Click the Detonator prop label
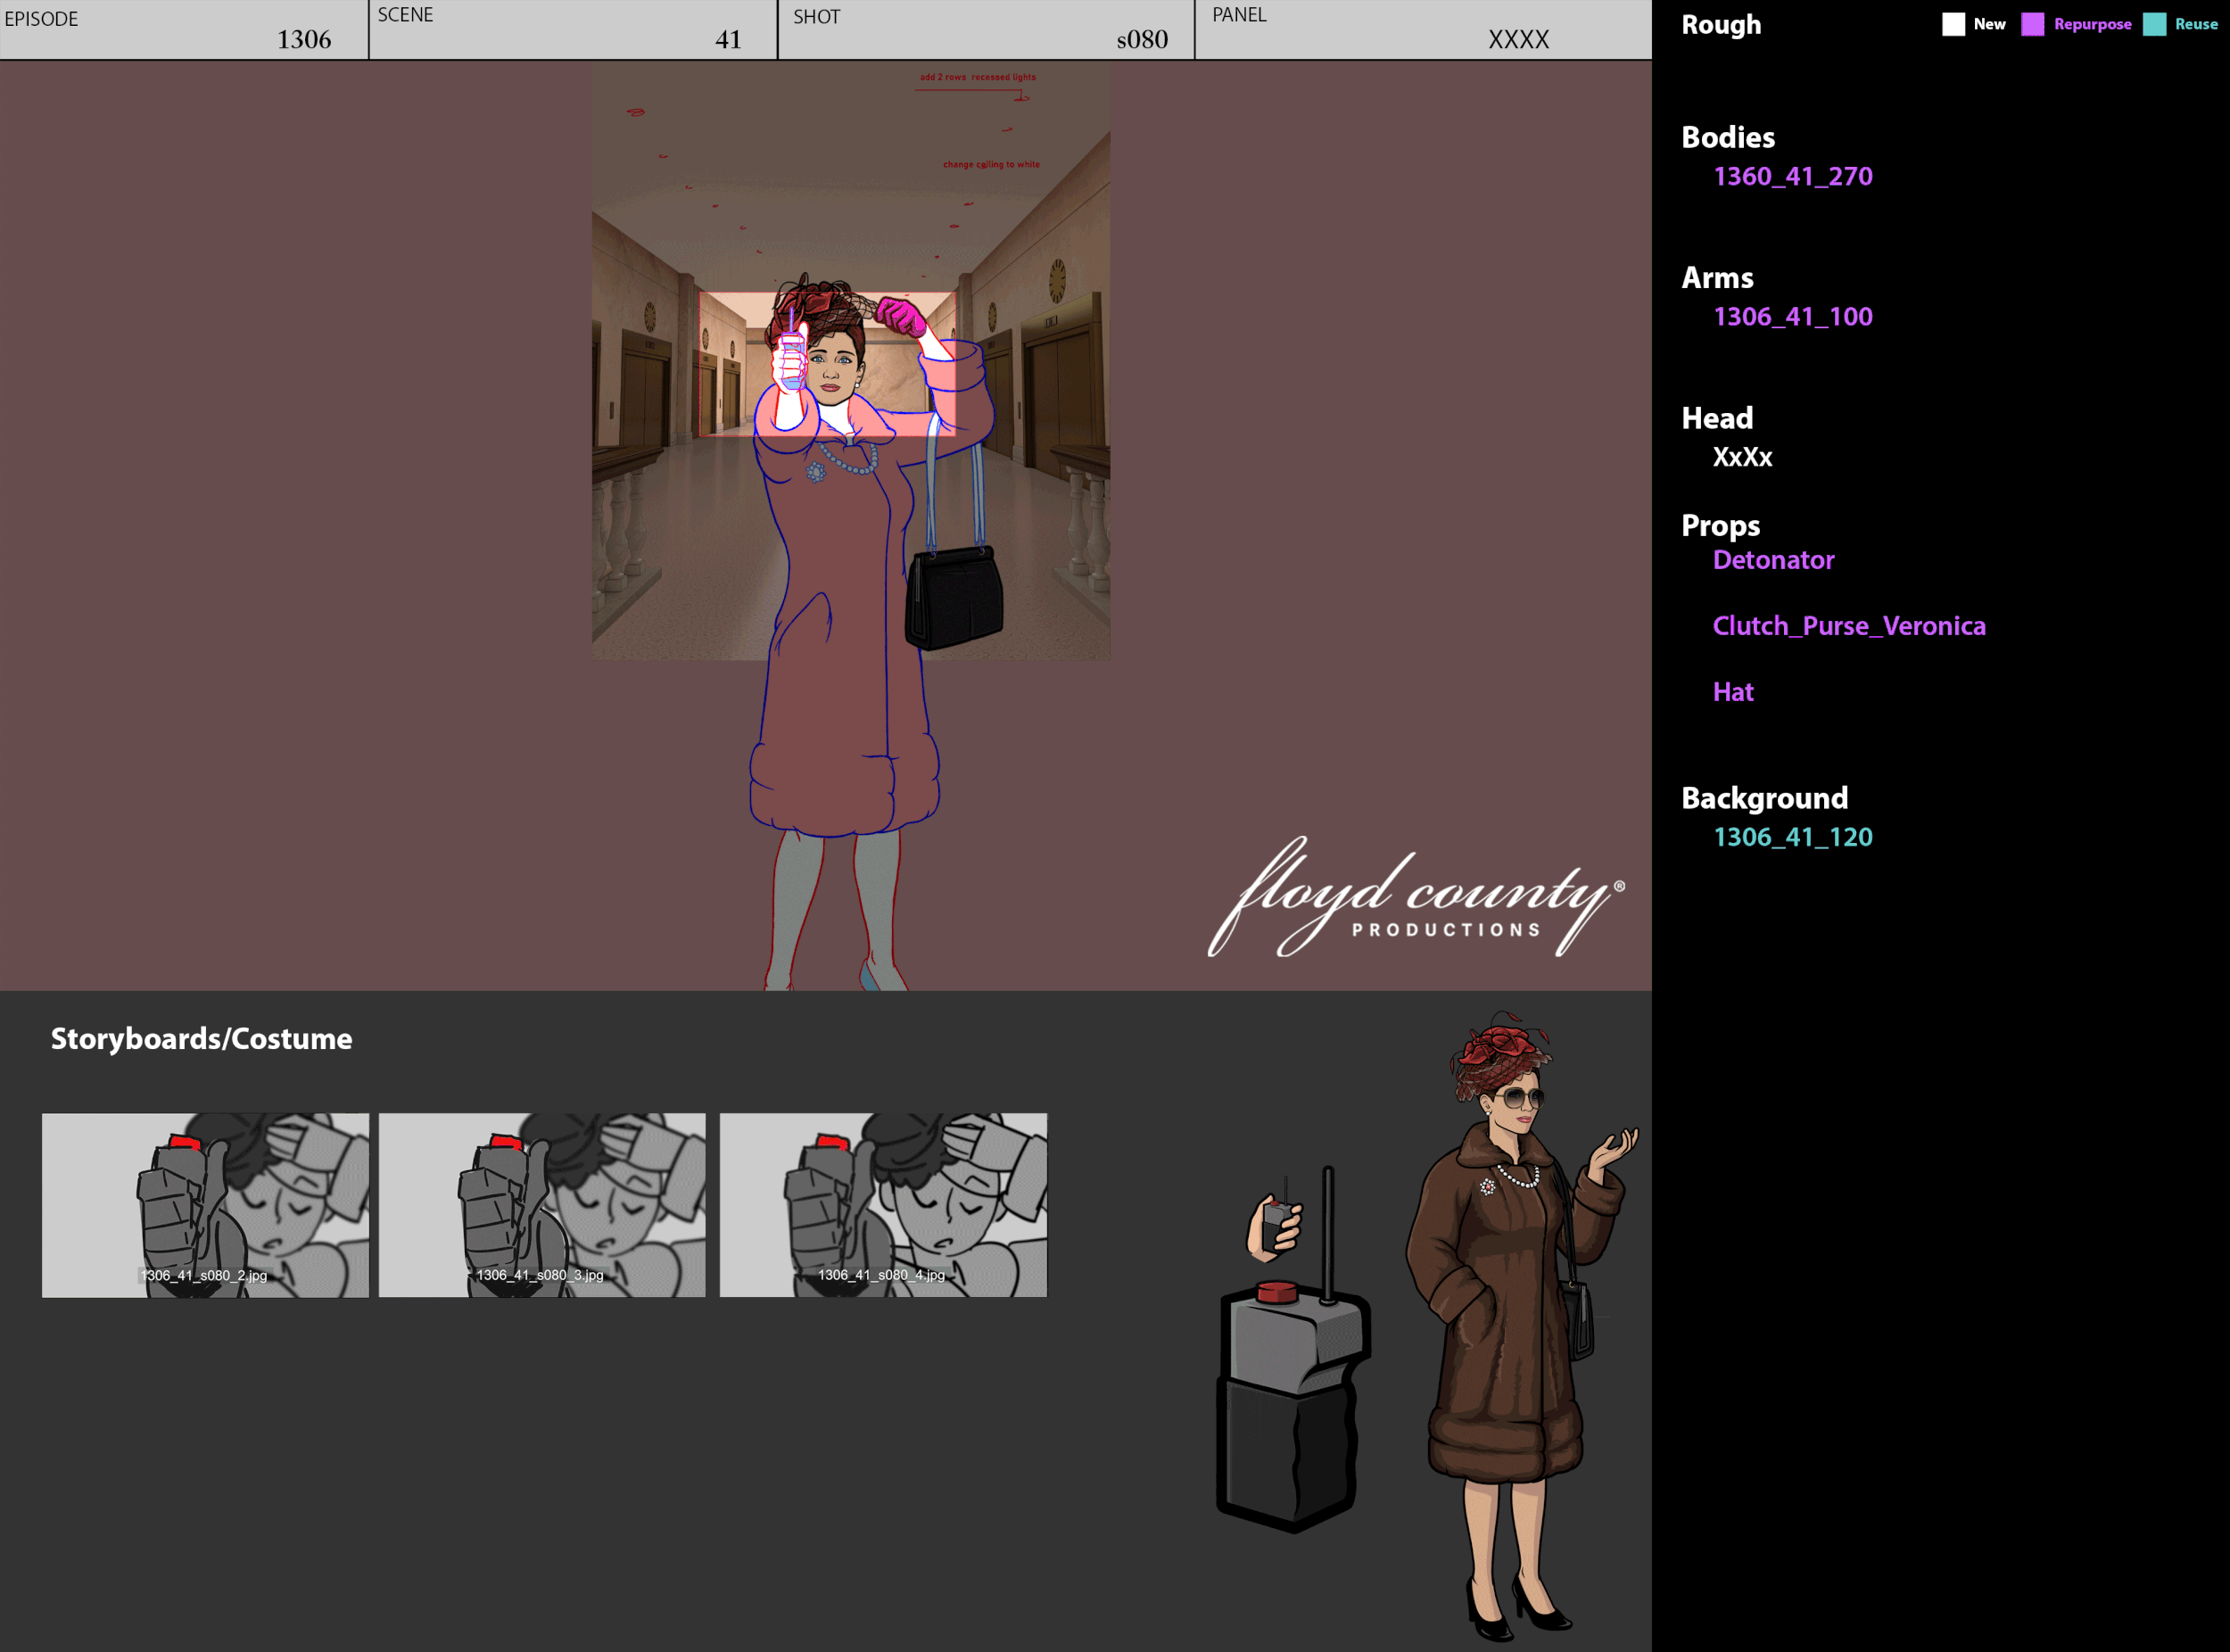 coord(1774,560)
